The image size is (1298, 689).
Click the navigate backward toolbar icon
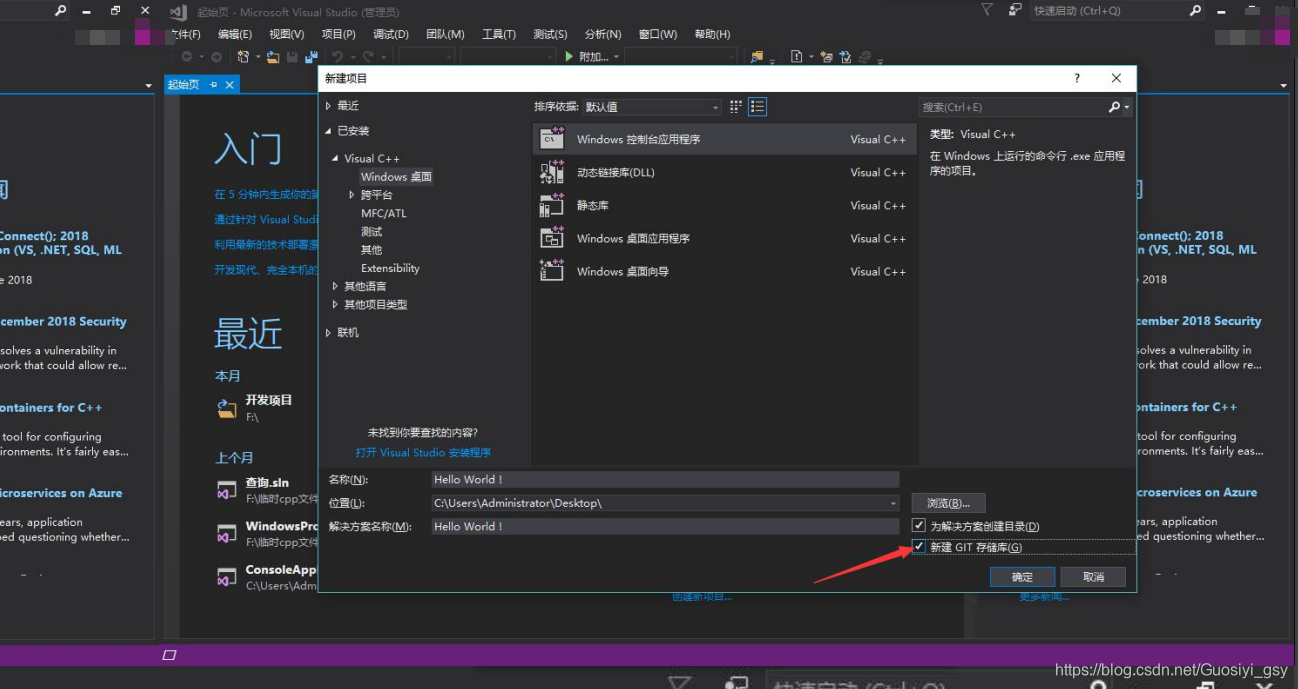coord(186,57)
